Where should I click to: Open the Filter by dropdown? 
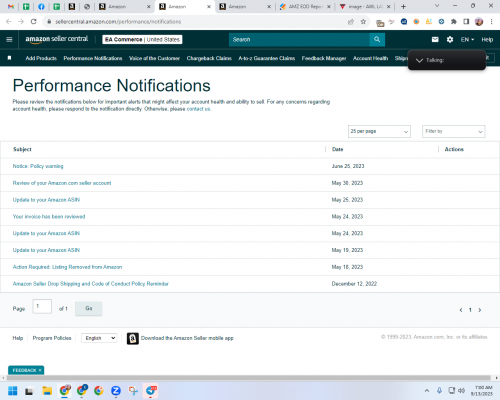pos(453,131)
